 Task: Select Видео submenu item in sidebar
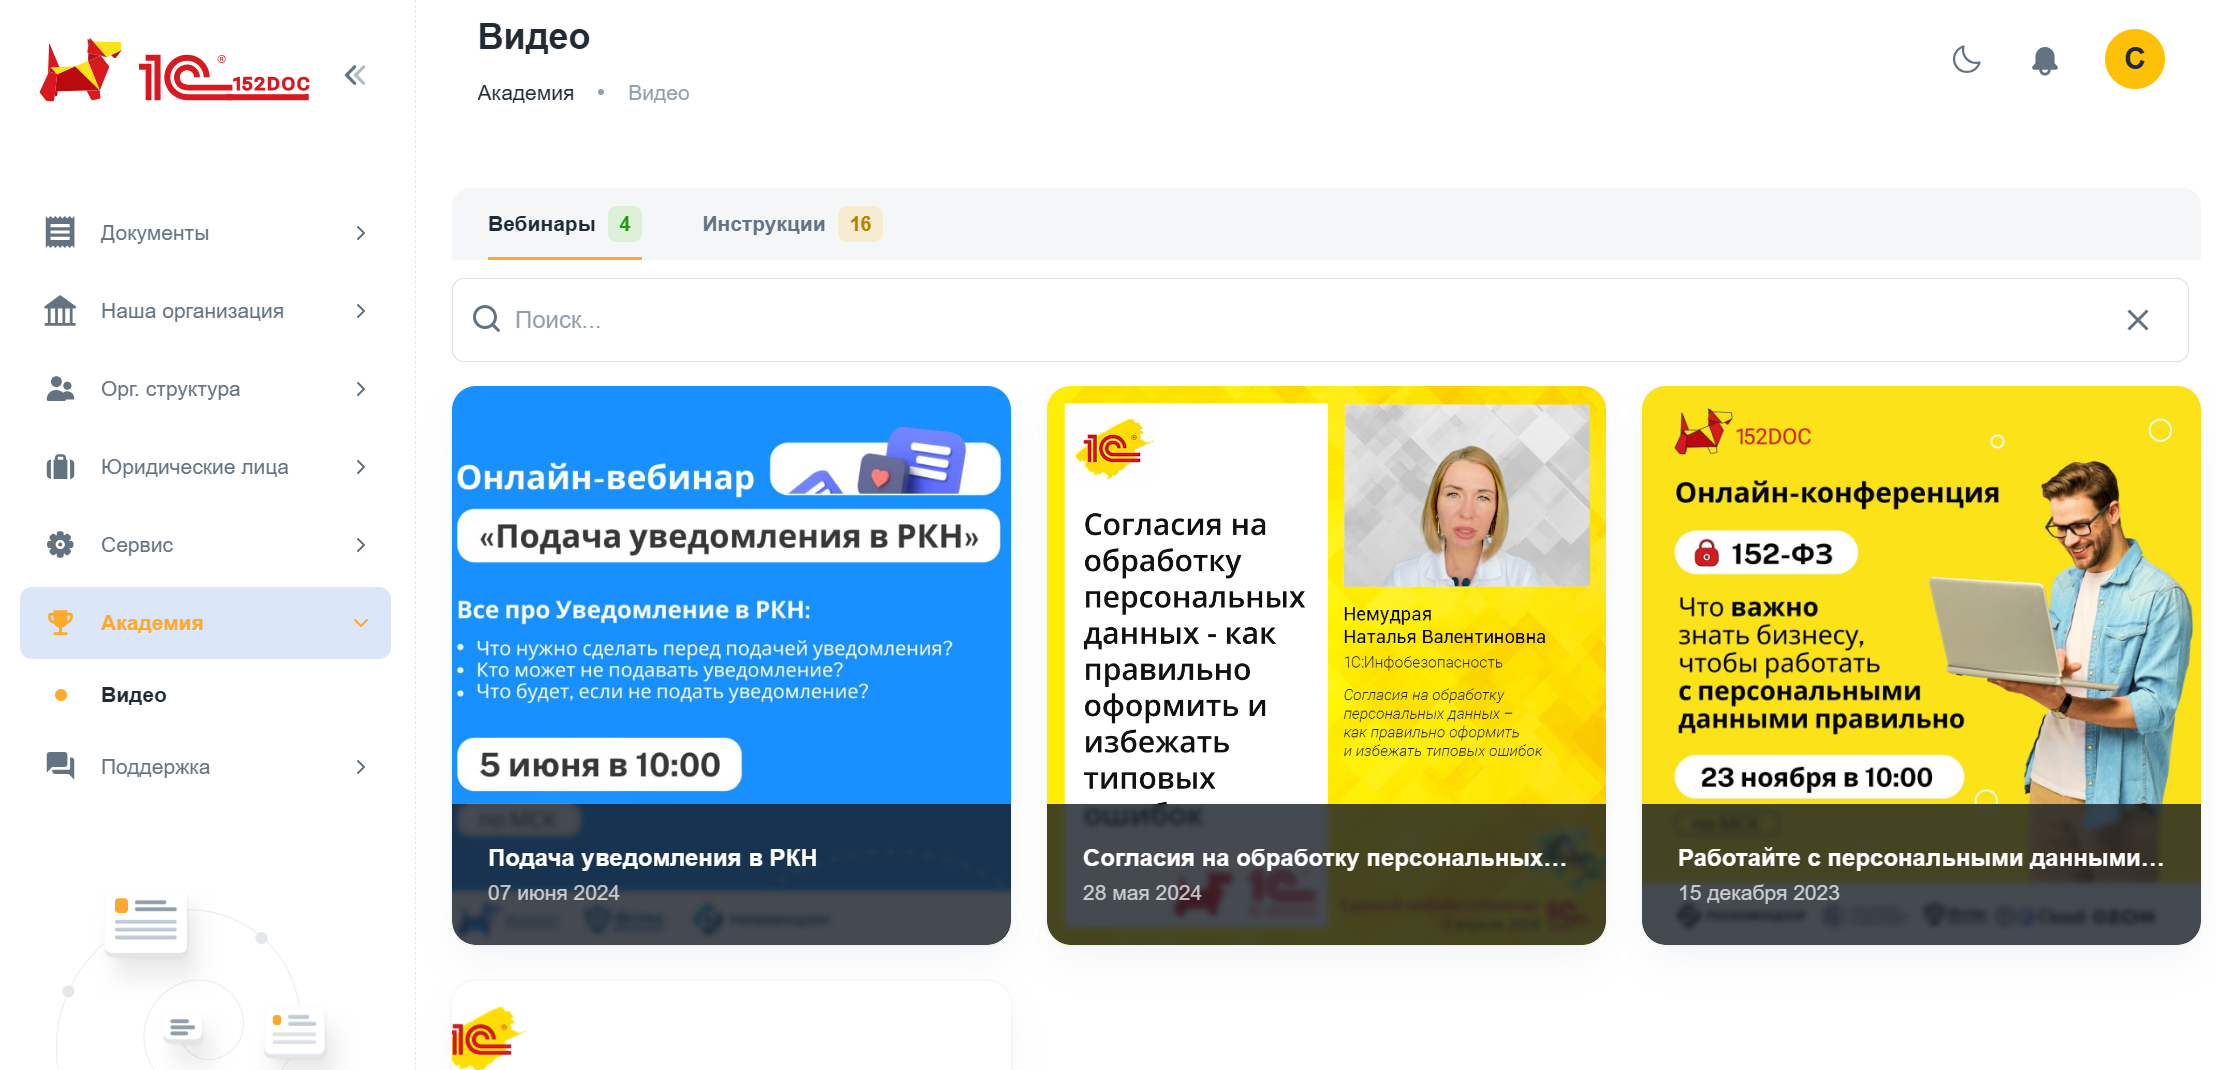(133, 695)
